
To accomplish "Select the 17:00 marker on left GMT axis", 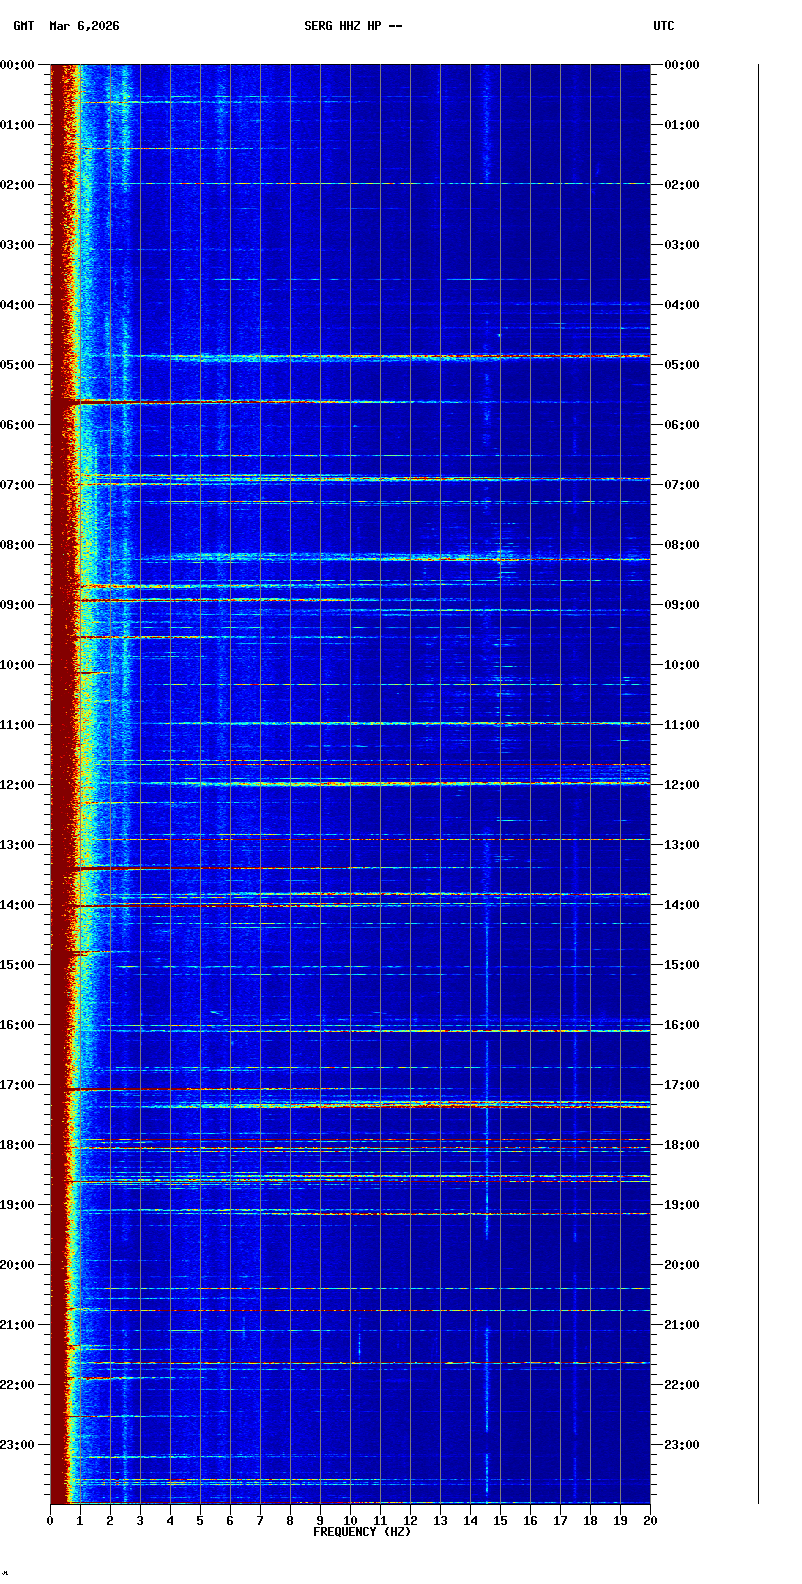I will pyautogui.click(x=18, y=1085).
